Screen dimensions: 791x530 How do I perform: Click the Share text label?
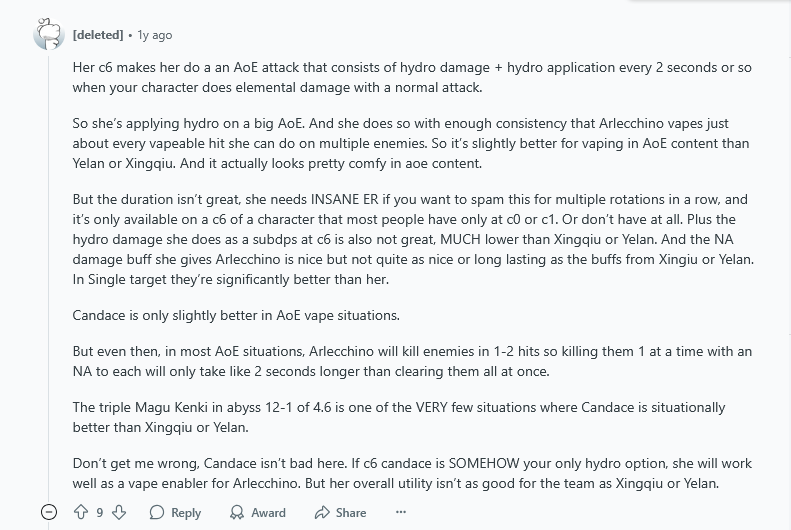coord(351,513)
